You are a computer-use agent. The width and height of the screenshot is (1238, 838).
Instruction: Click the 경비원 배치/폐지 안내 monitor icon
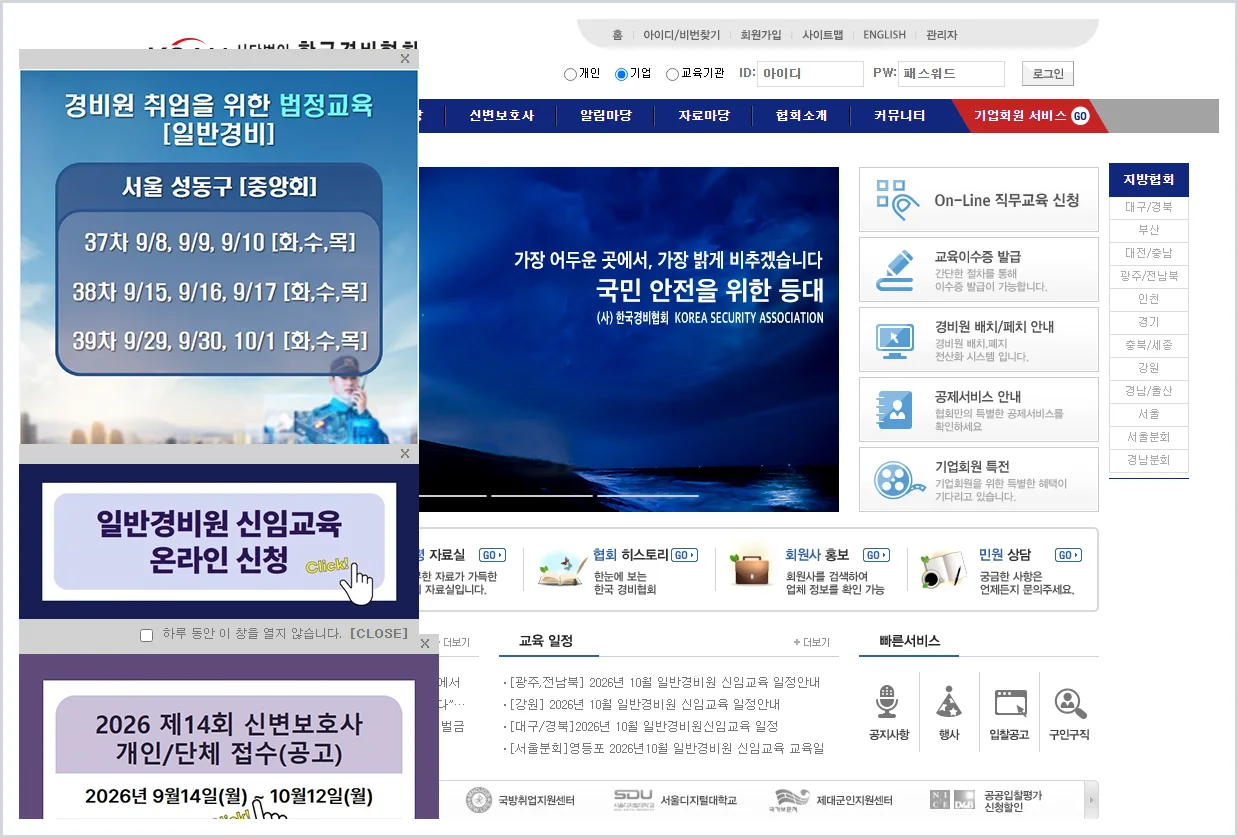pyautogui.click(x=895, y=340)
